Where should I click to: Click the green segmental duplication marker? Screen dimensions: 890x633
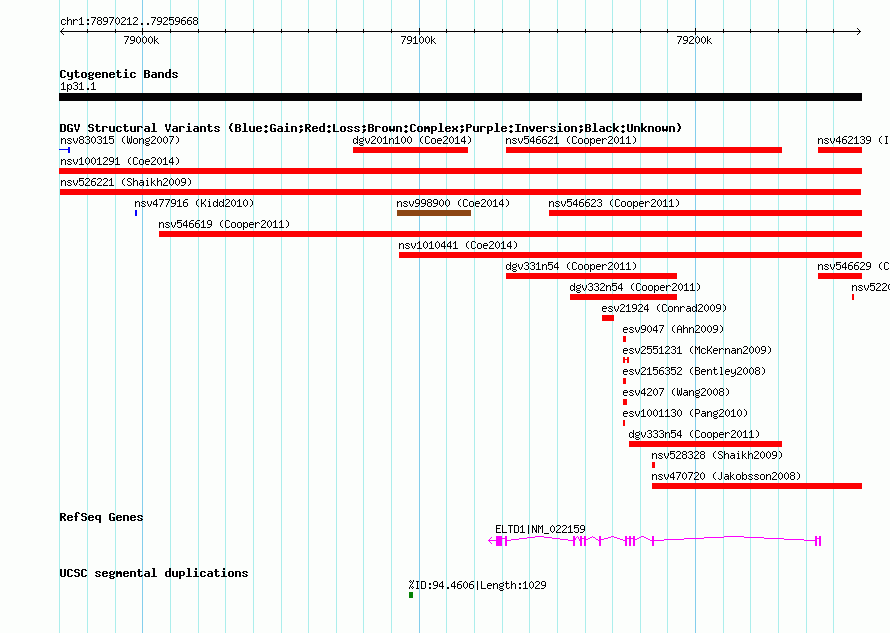click(411, 595)
